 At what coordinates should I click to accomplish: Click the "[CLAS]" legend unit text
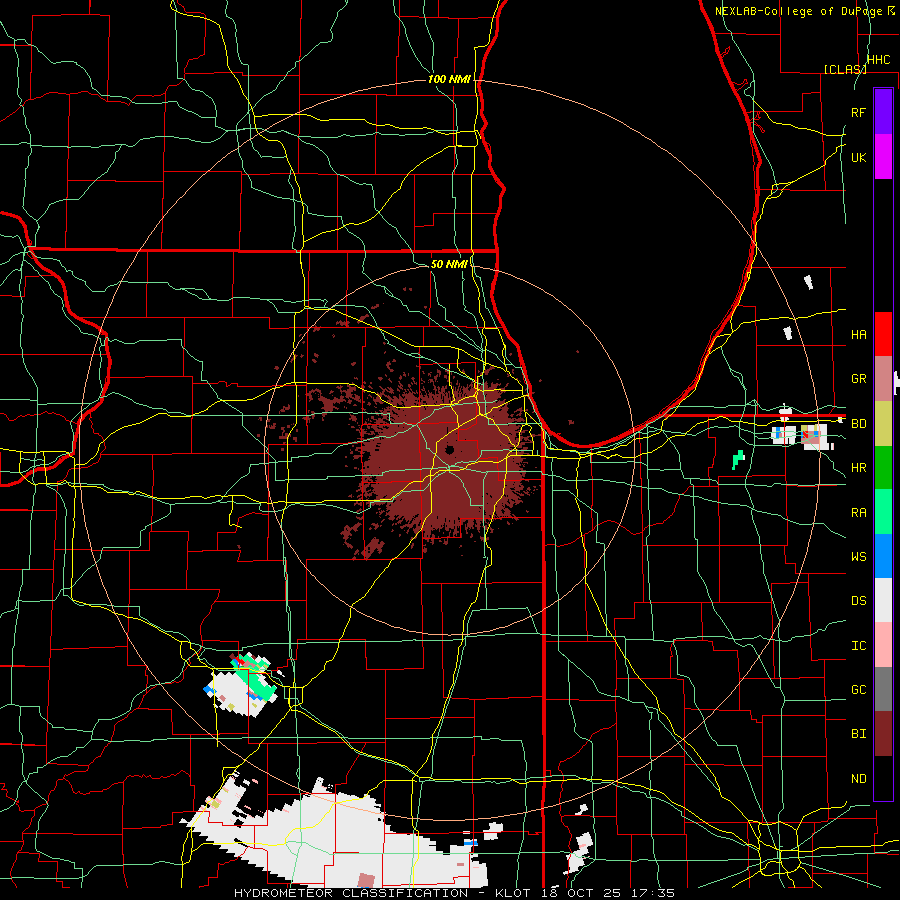(x=845, y=69)
